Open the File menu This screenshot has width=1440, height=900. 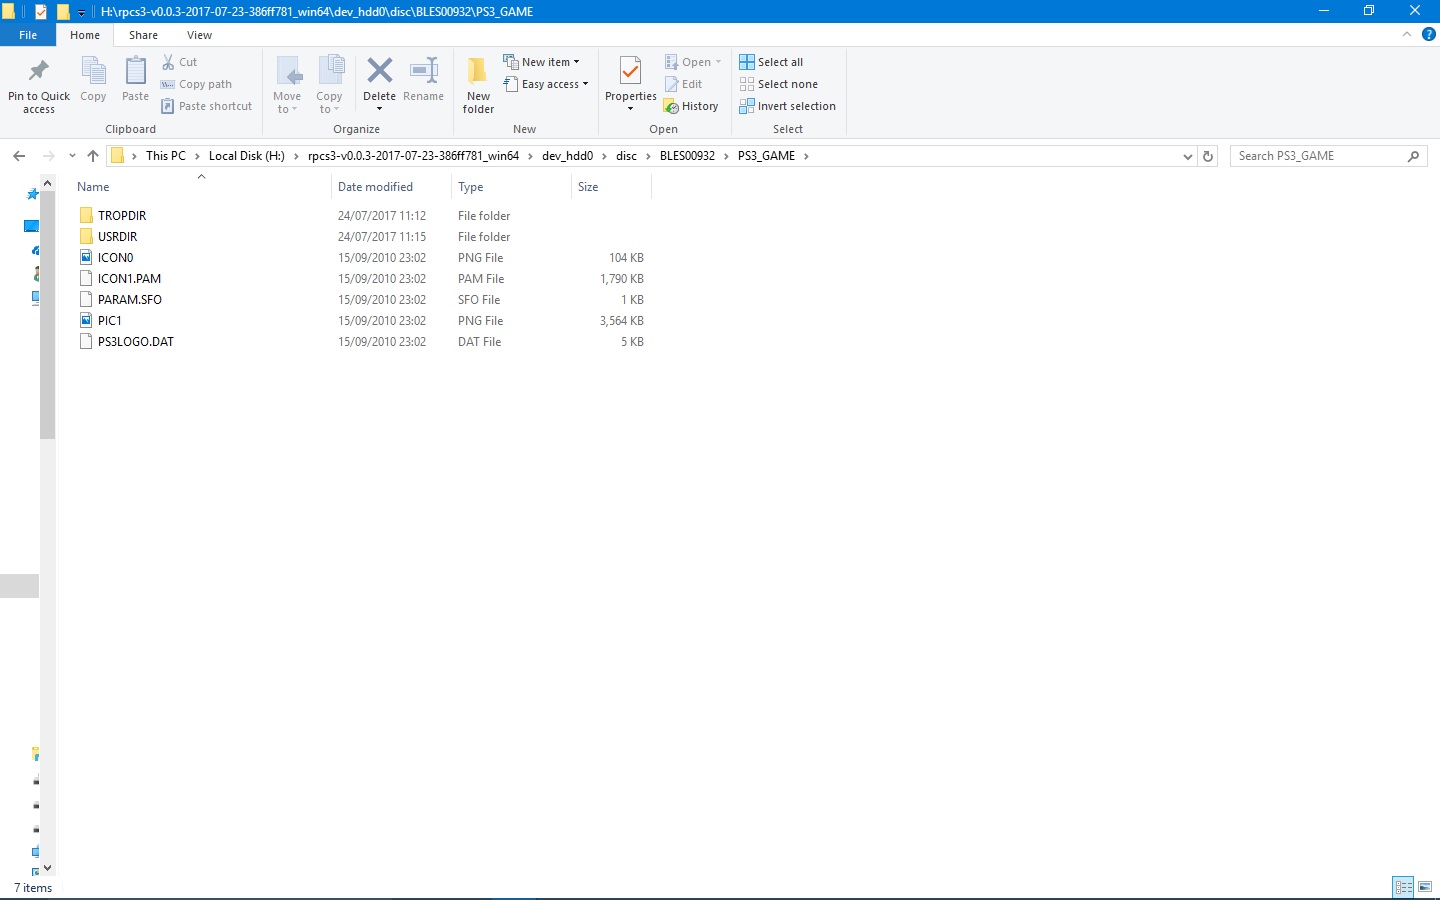pos(28,35)
